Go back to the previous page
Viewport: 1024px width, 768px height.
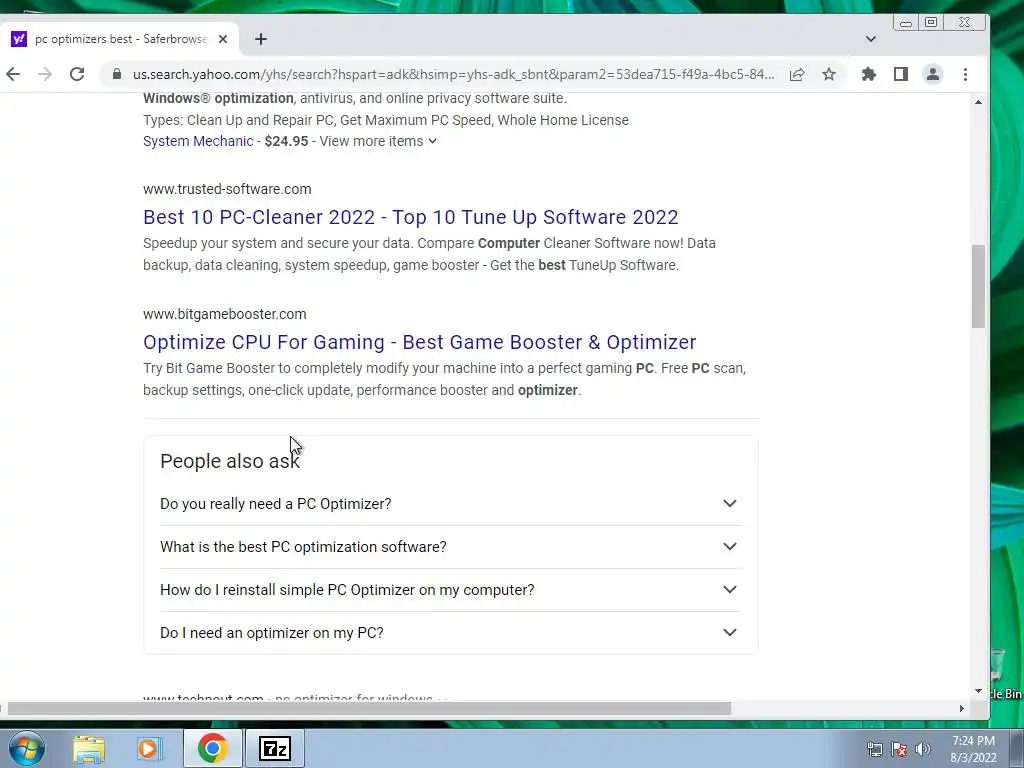point(13,74)
